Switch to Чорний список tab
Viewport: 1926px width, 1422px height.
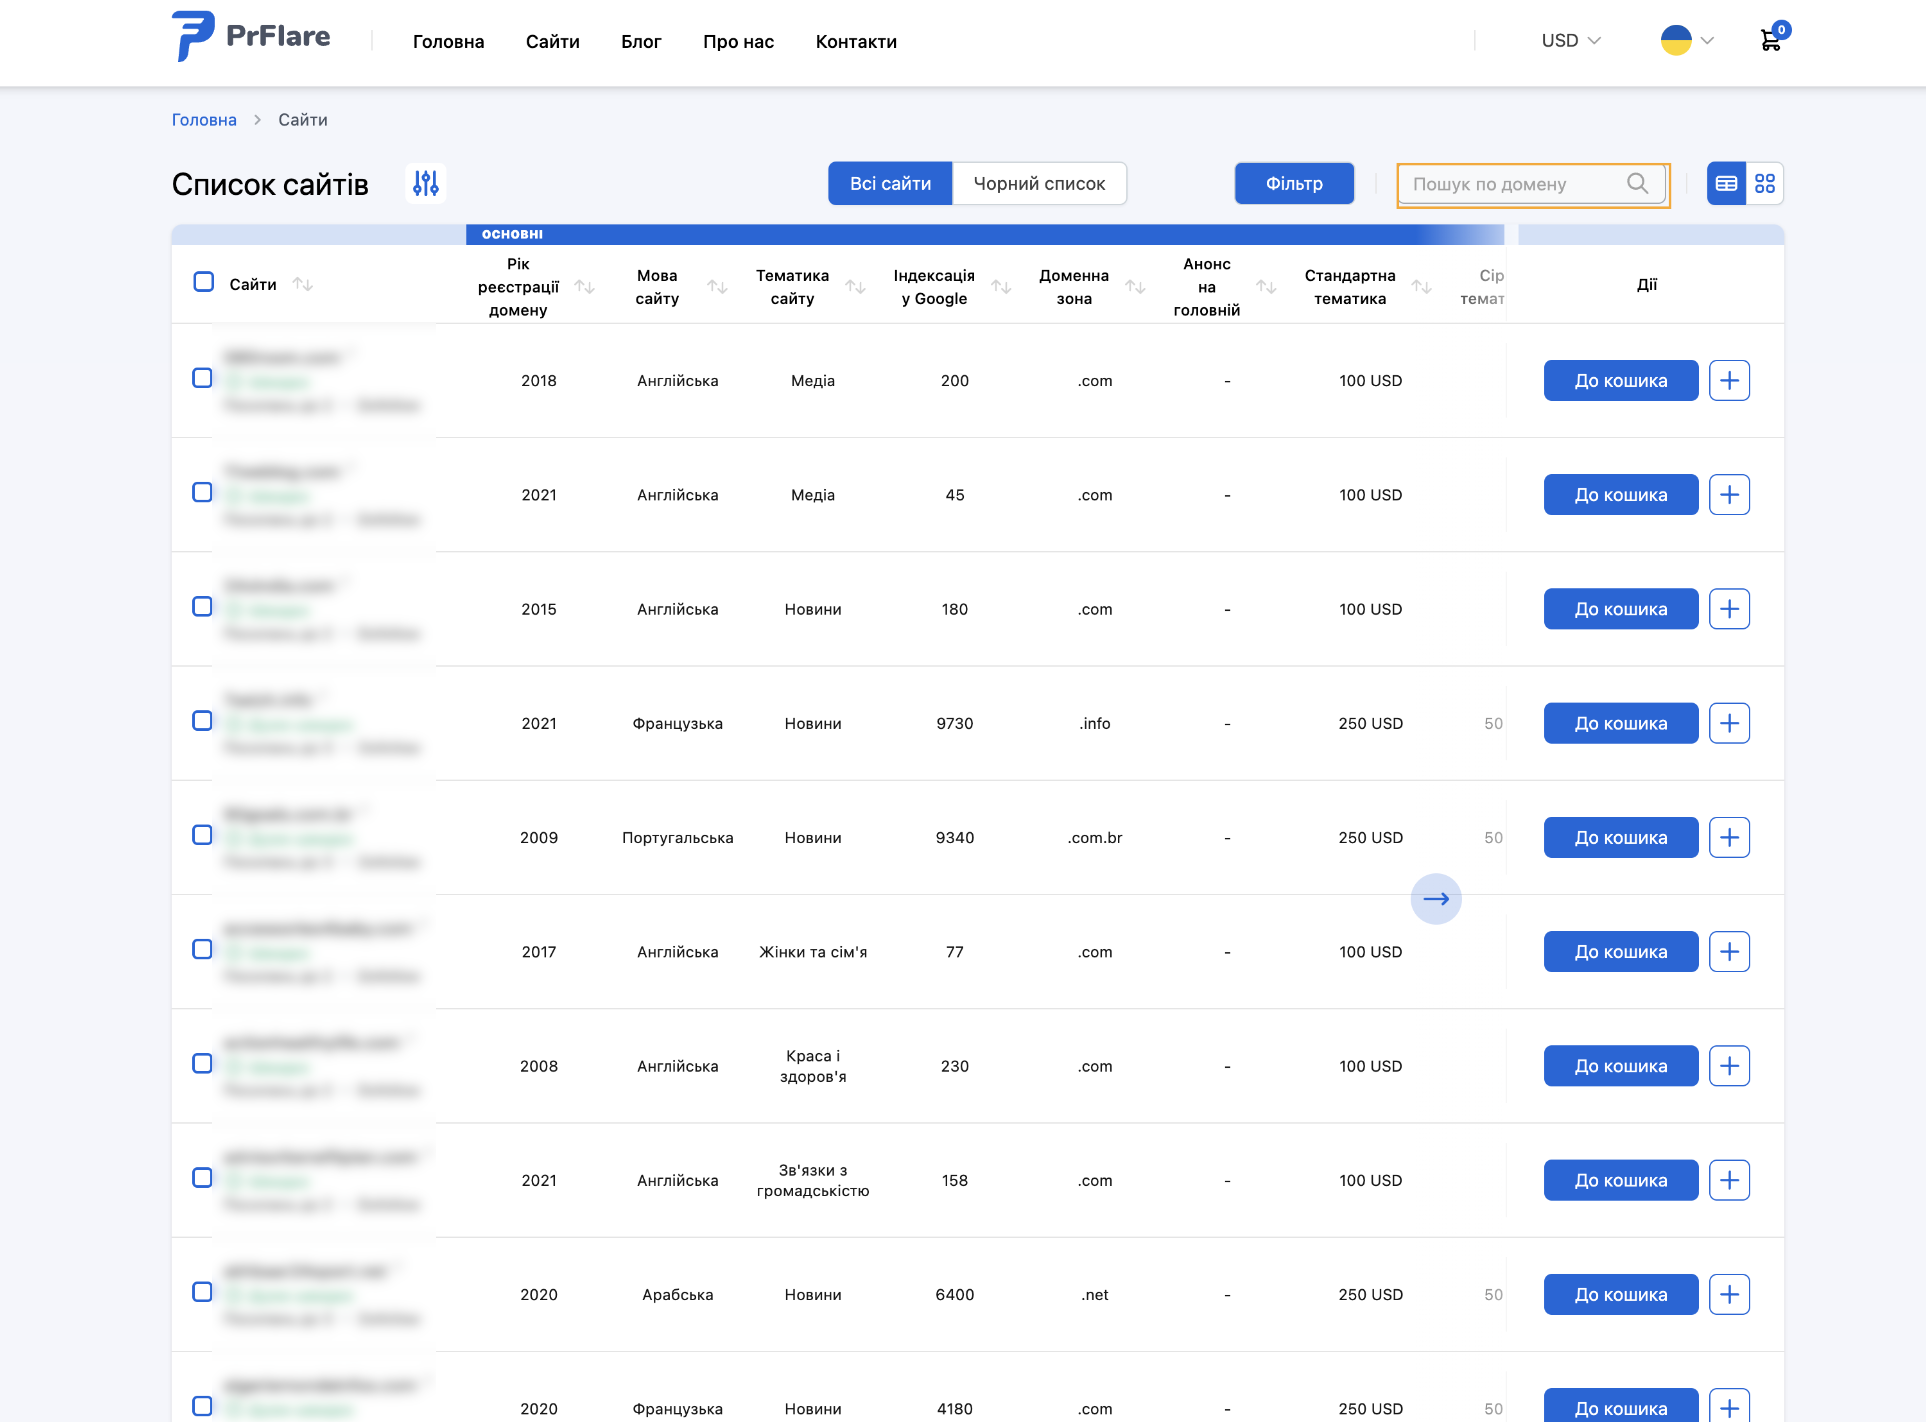click(1039, 183)
